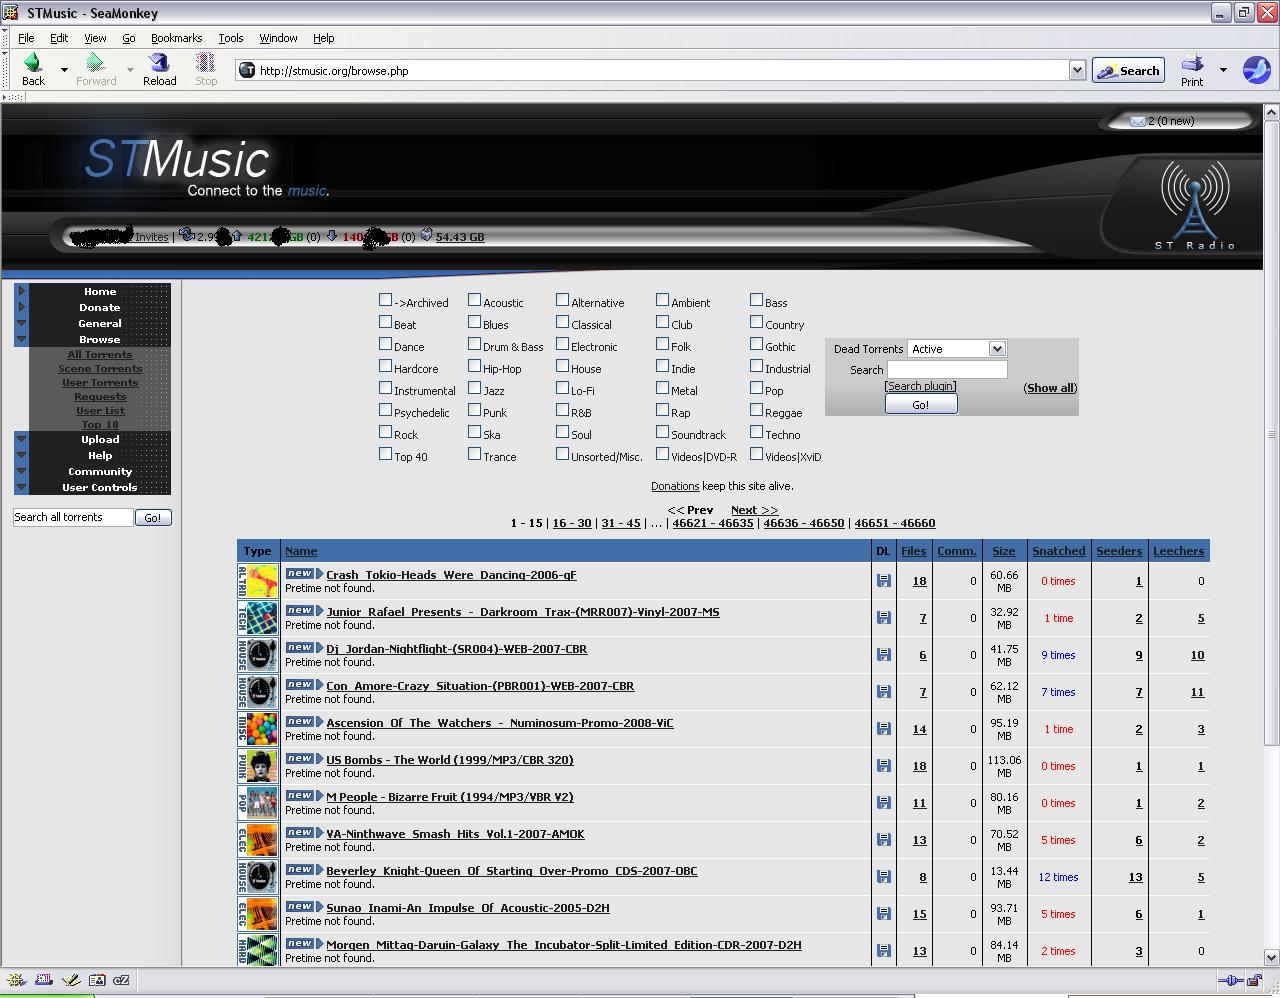
Task: Select the Techno genre checkbox
Action: point(756,432)
